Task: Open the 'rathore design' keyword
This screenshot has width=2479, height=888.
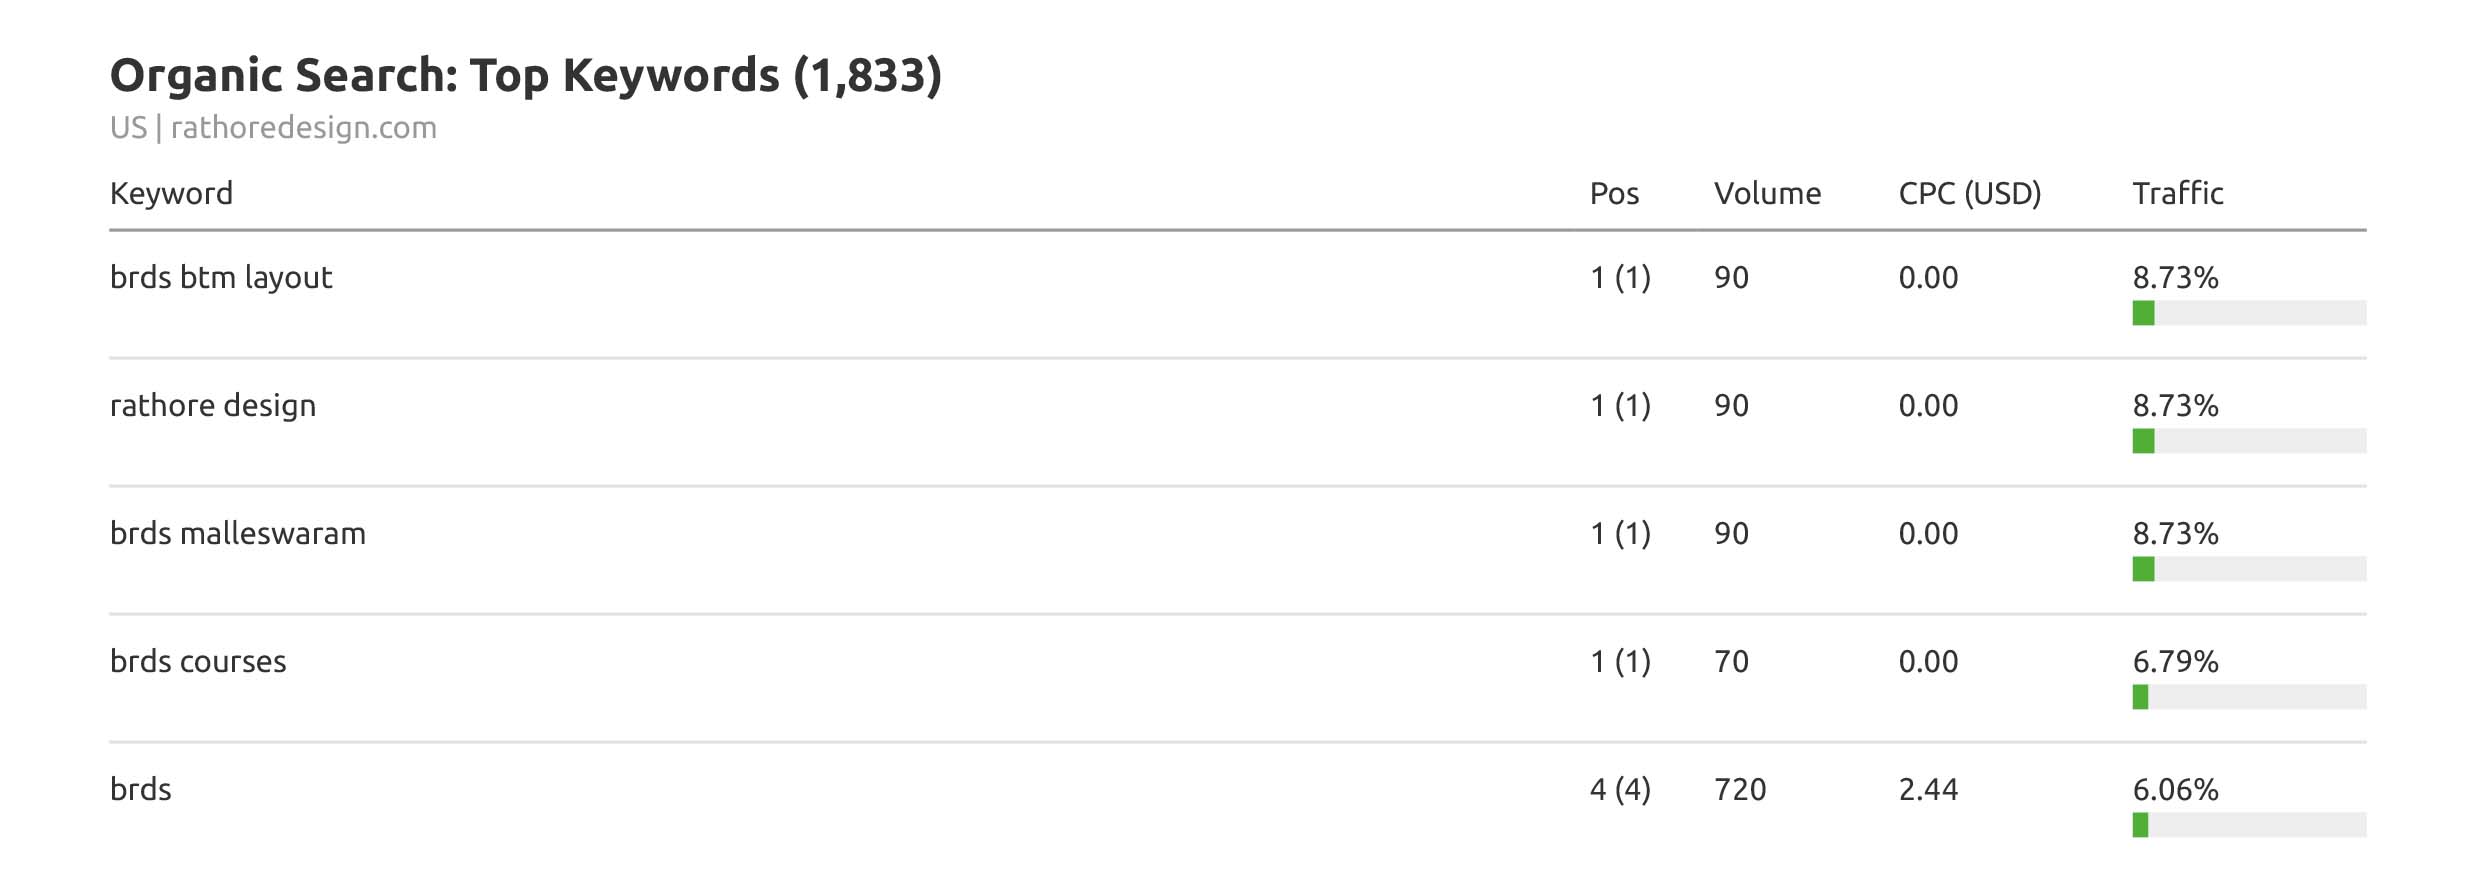Action: (x=212, y=405)
